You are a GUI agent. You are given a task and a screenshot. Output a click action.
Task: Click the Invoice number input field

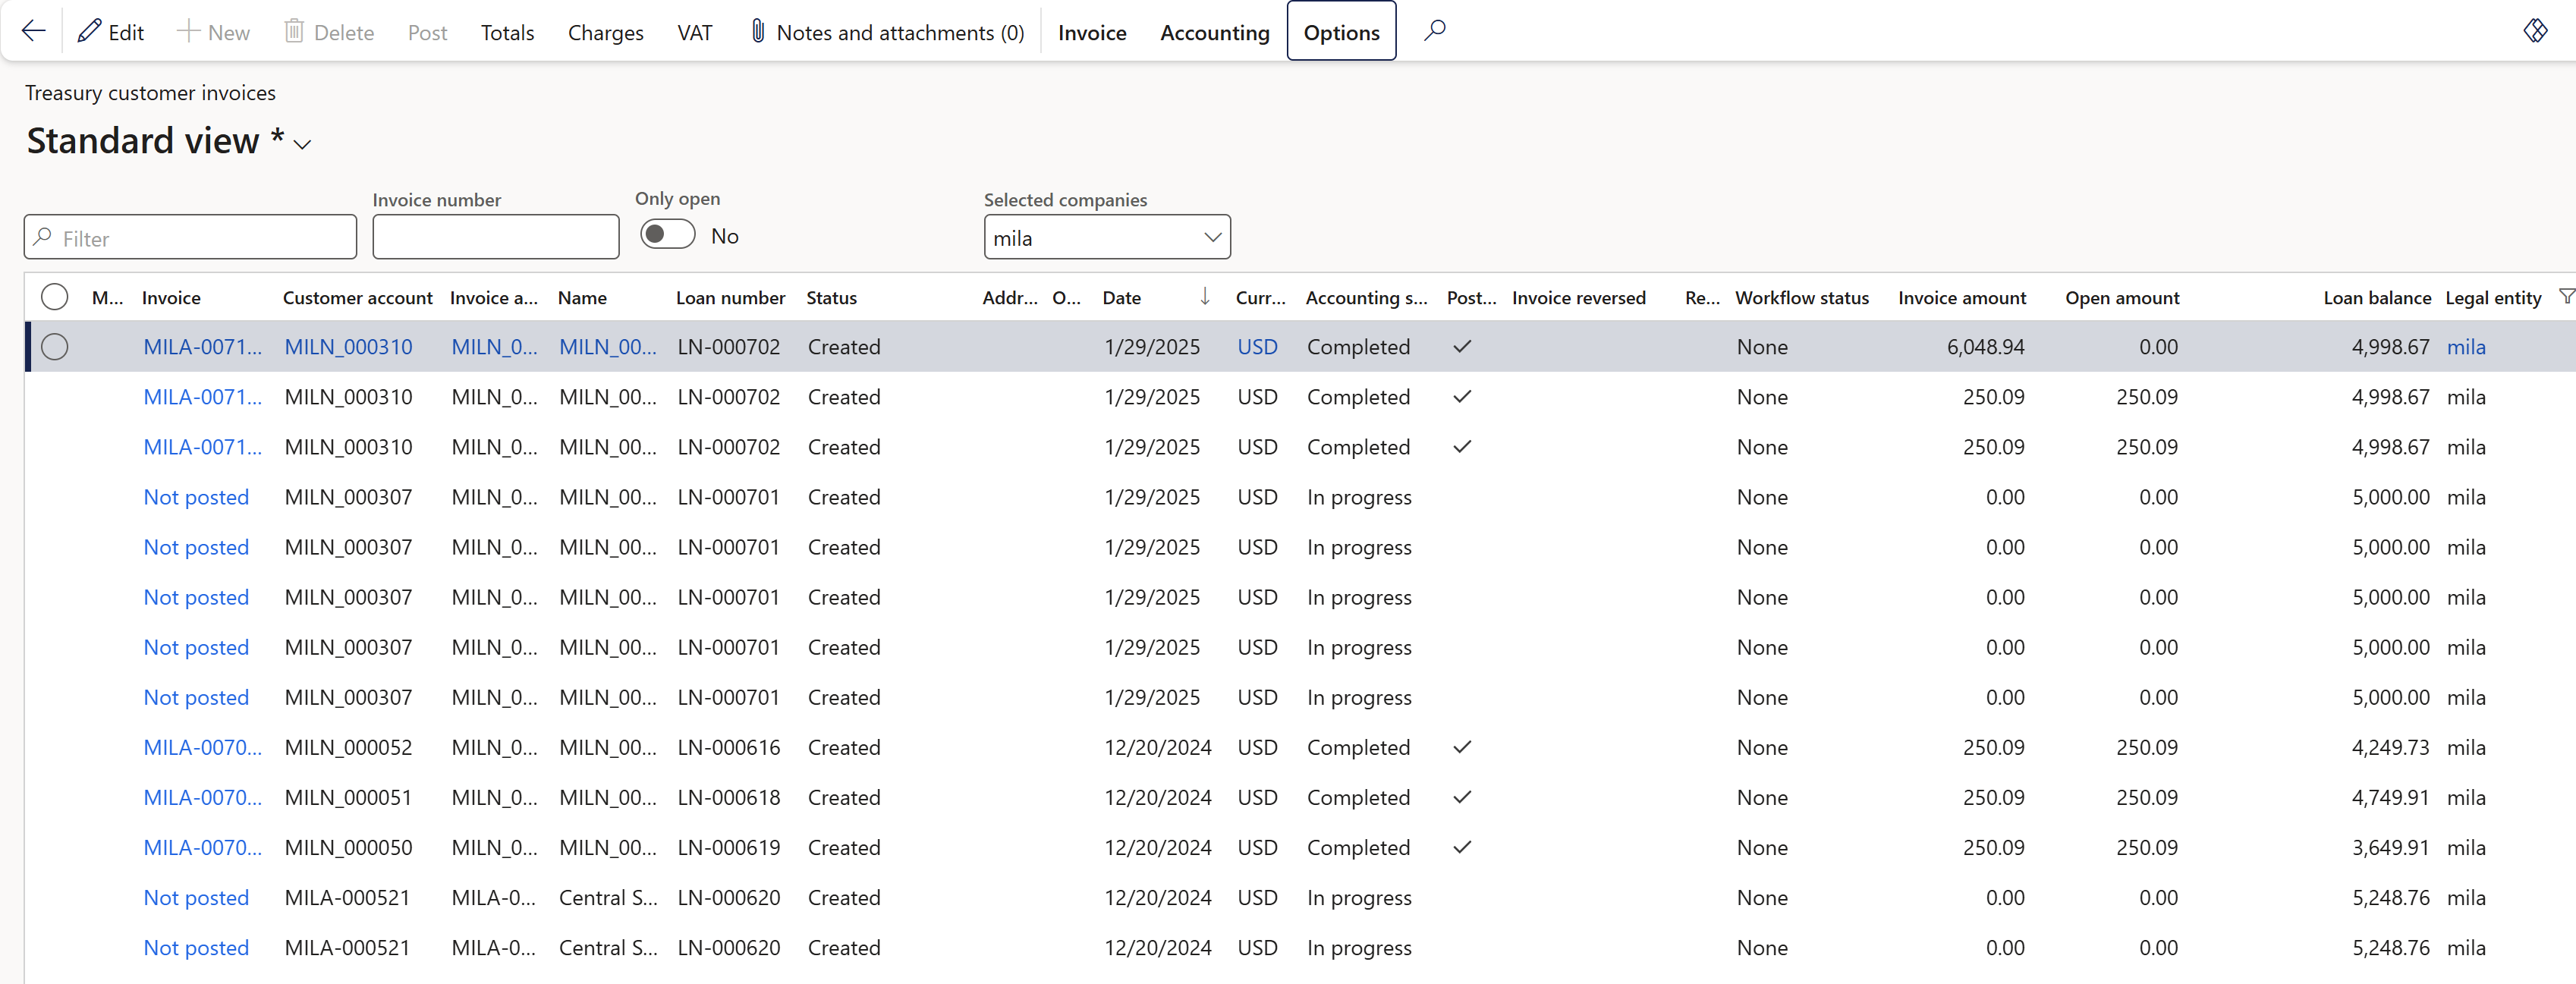[496, 238]
